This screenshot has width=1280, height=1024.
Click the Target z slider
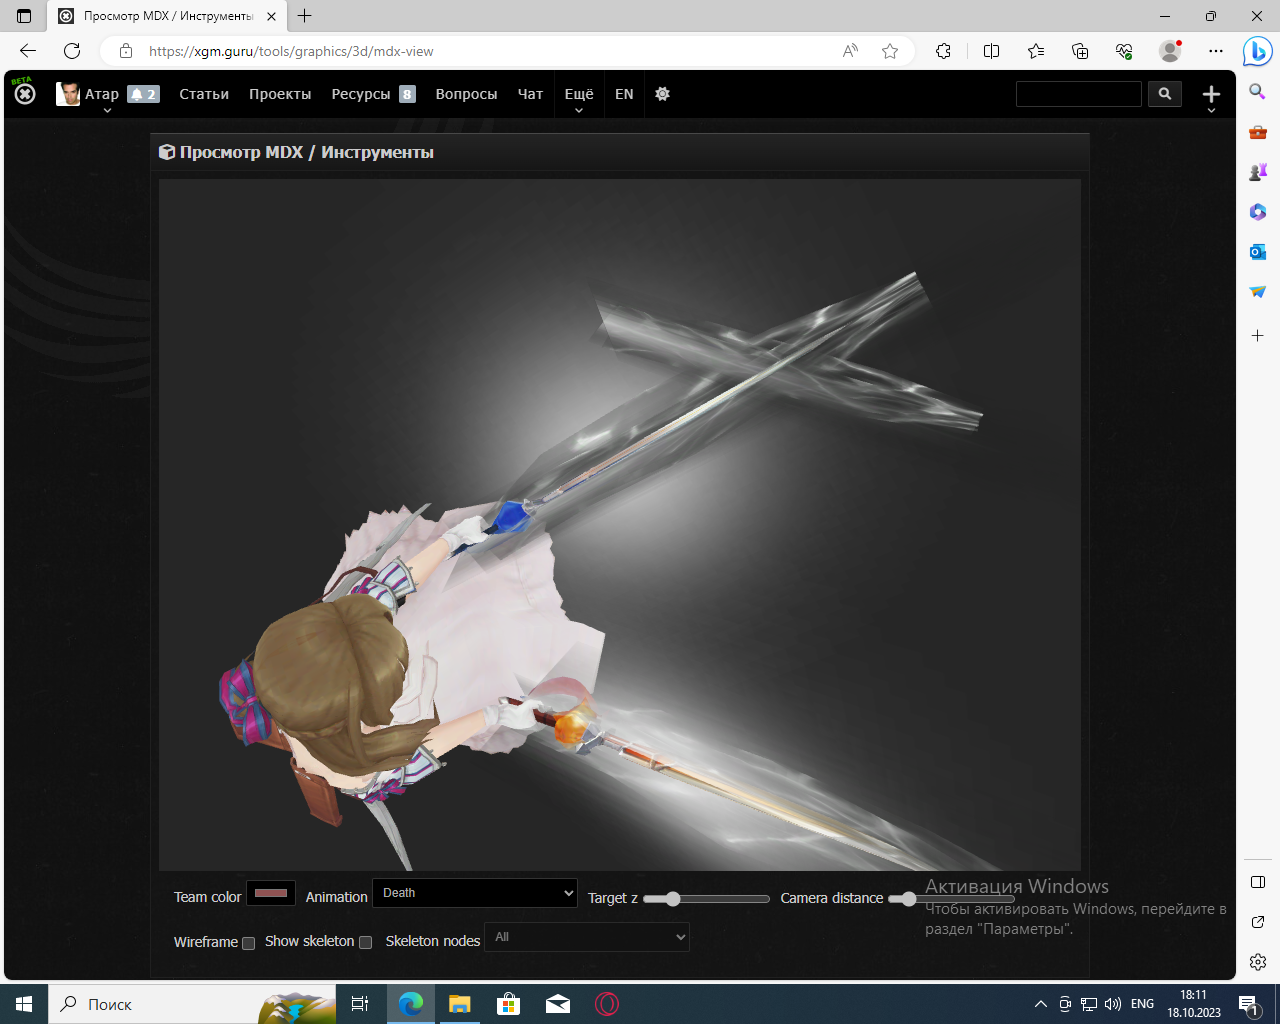pyautogui.click(x=706, y=899)
